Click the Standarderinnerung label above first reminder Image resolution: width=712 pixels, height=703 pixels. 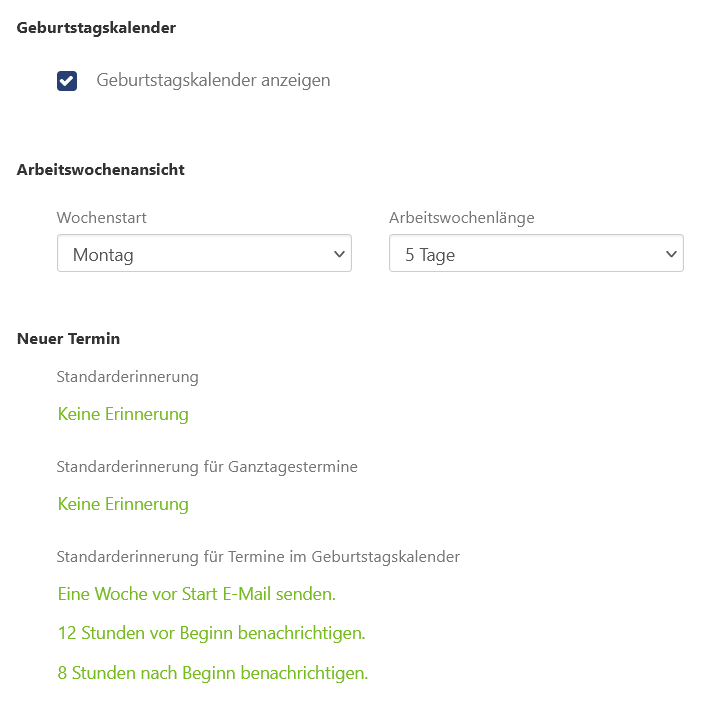pyautogui.click(x=128, y=377)
